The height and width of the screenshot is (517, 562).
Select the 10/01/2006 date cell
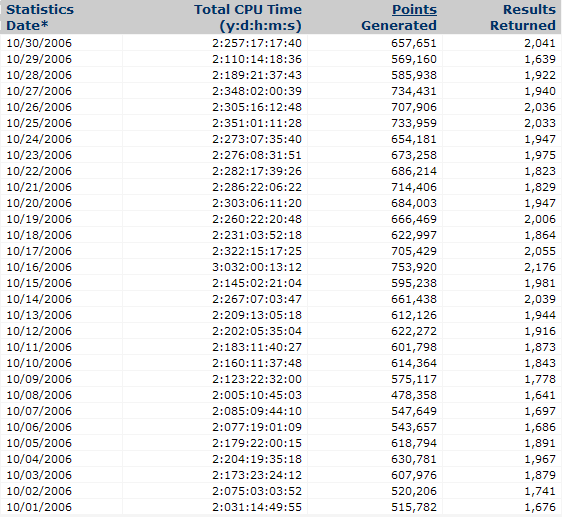coord(39,507)
